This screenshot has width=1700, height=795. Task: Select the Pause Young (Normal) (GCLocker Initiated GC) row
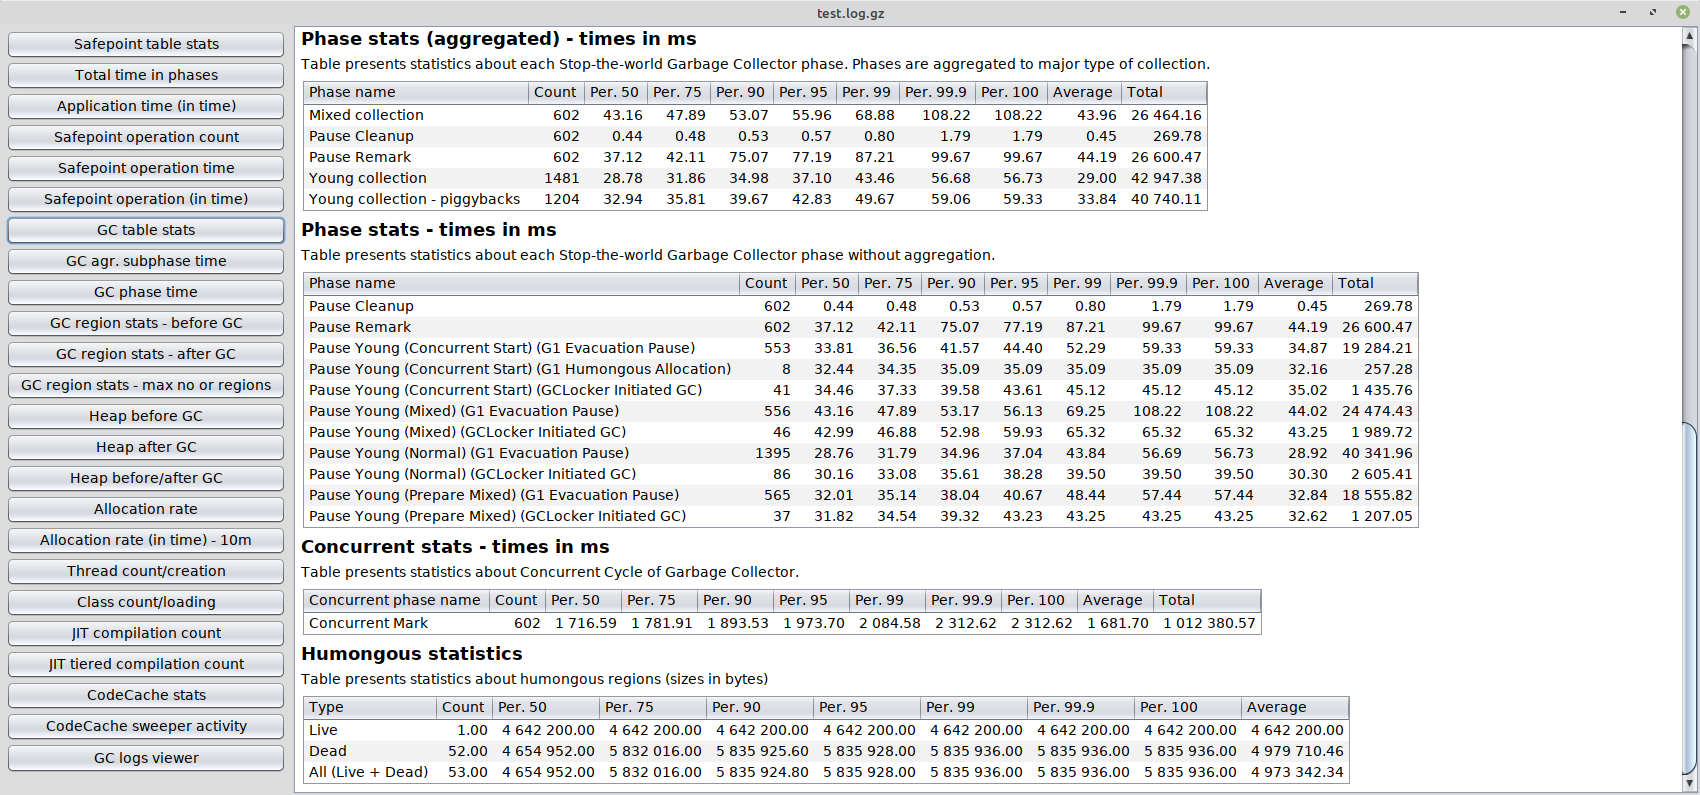click(860, 474)
